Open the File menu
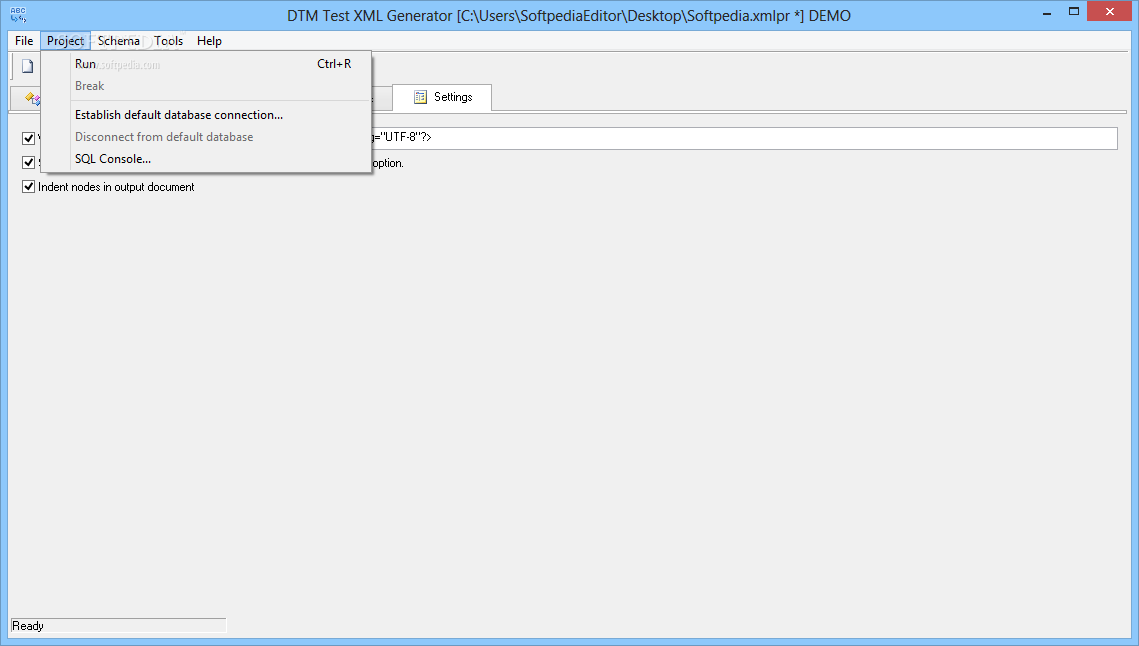 click(x=24, y=41)
